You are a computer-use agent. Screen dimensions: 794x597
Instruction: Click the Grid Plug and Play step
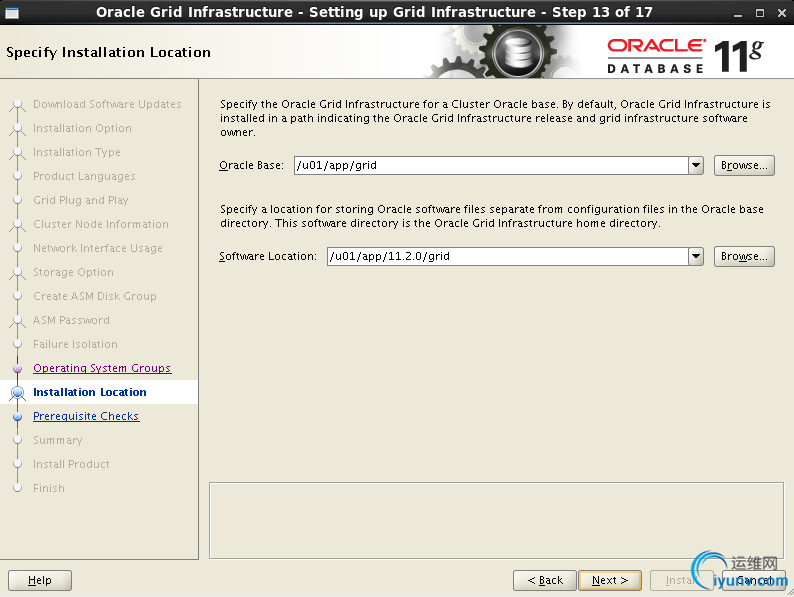(x=81, y=200)
